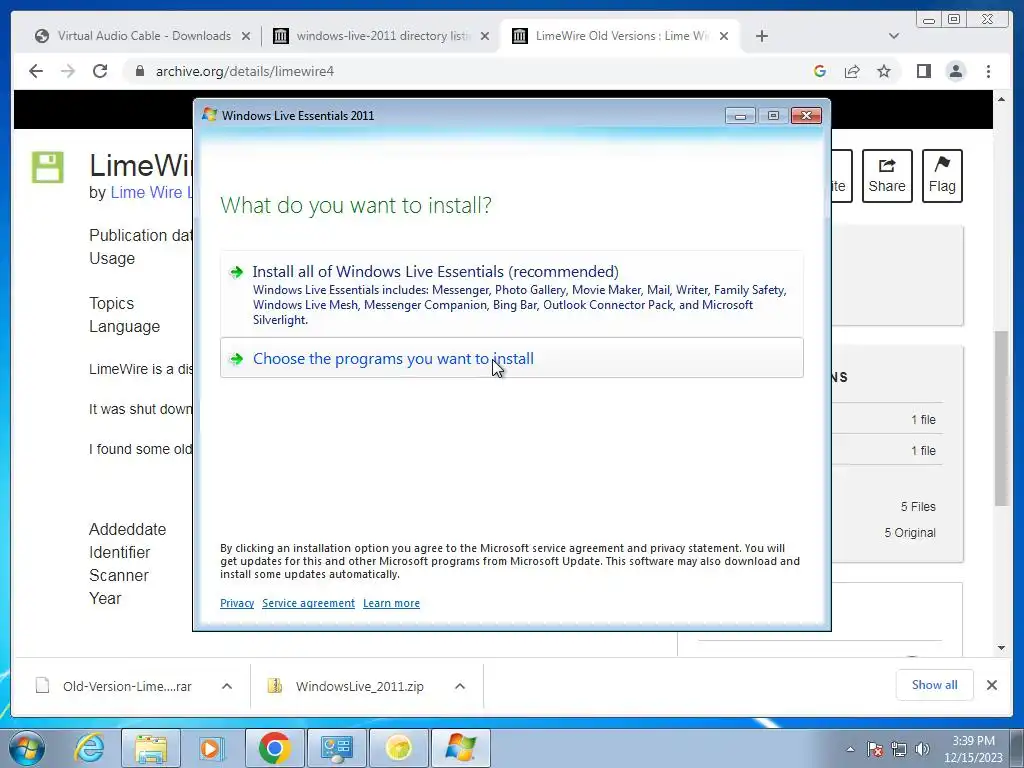
Task: Open the tab search dropdown chevron
Action: click(x=894, y=36)
